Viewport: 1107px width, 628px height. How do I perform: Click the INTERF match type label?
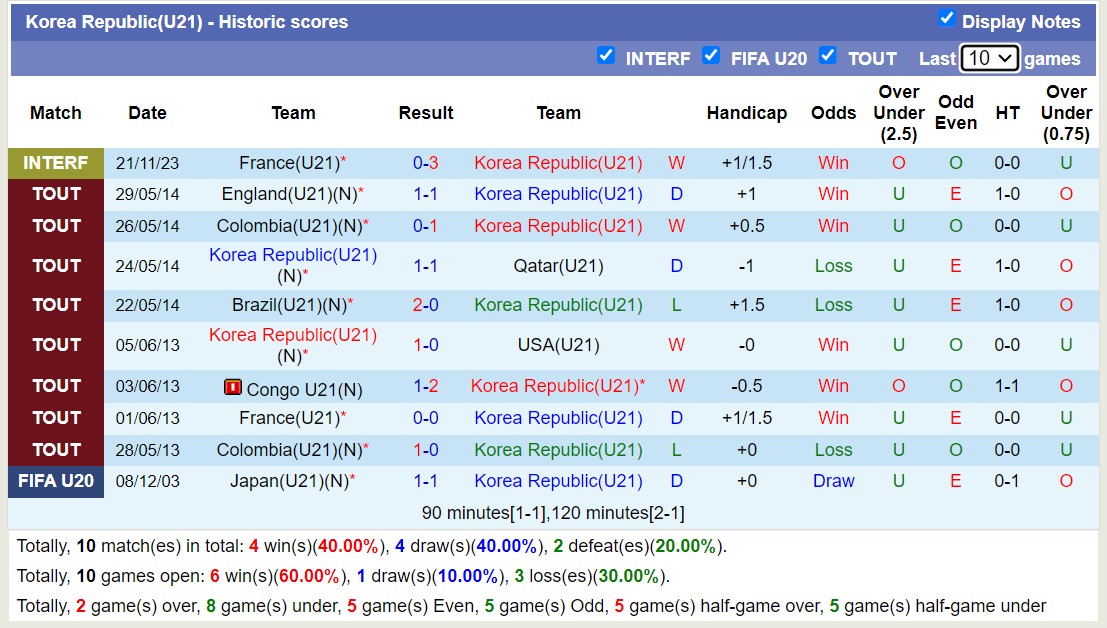[56, 163]
